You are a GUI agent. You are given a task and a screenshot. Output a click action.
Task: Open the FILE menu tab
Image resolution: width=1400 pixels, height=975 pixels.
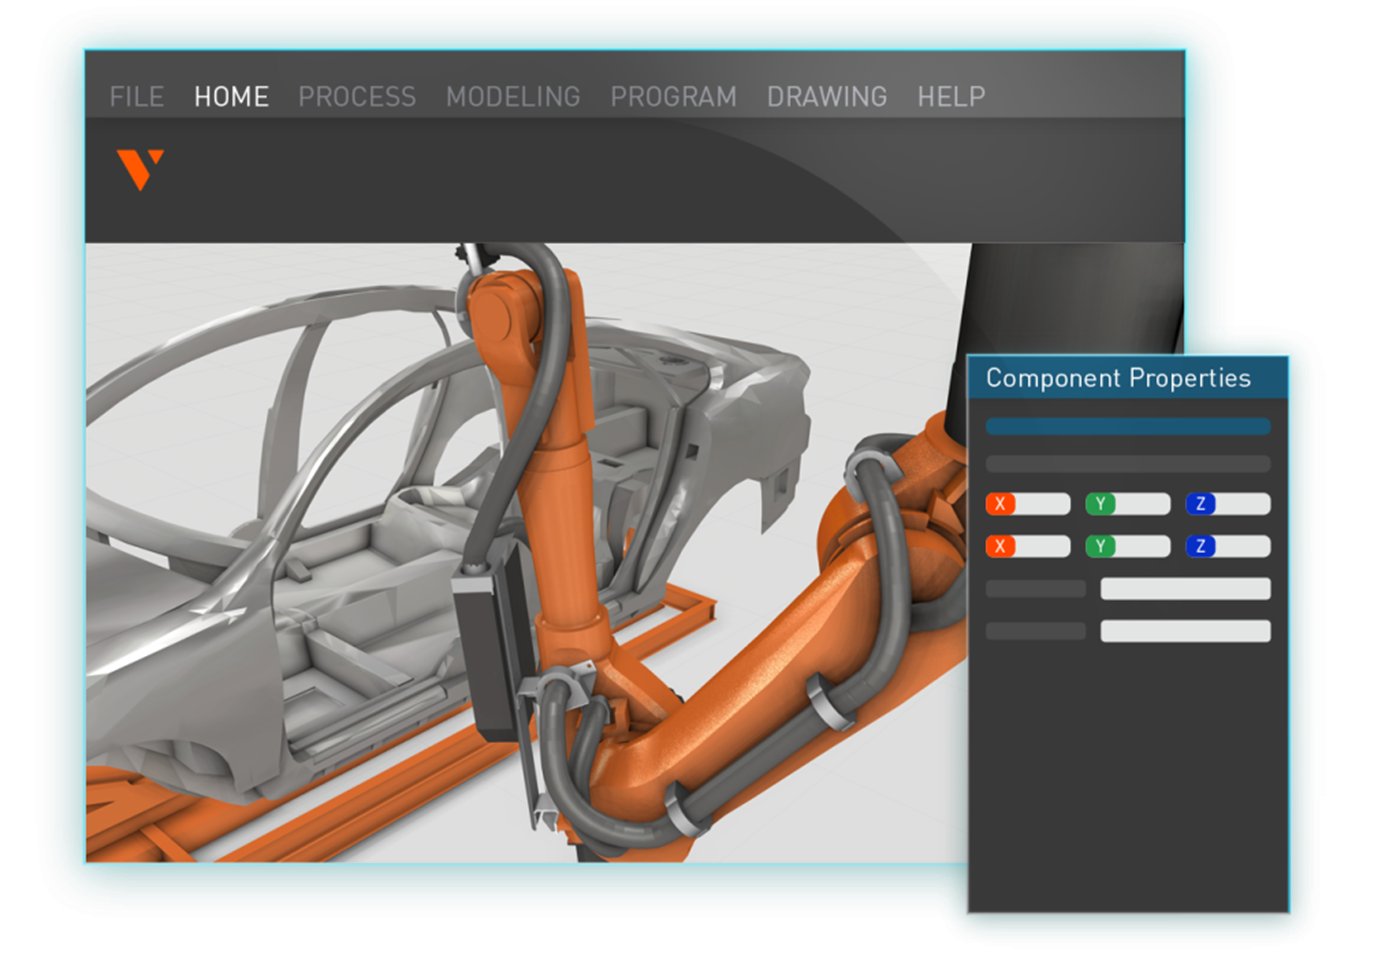tap(137, 97)
